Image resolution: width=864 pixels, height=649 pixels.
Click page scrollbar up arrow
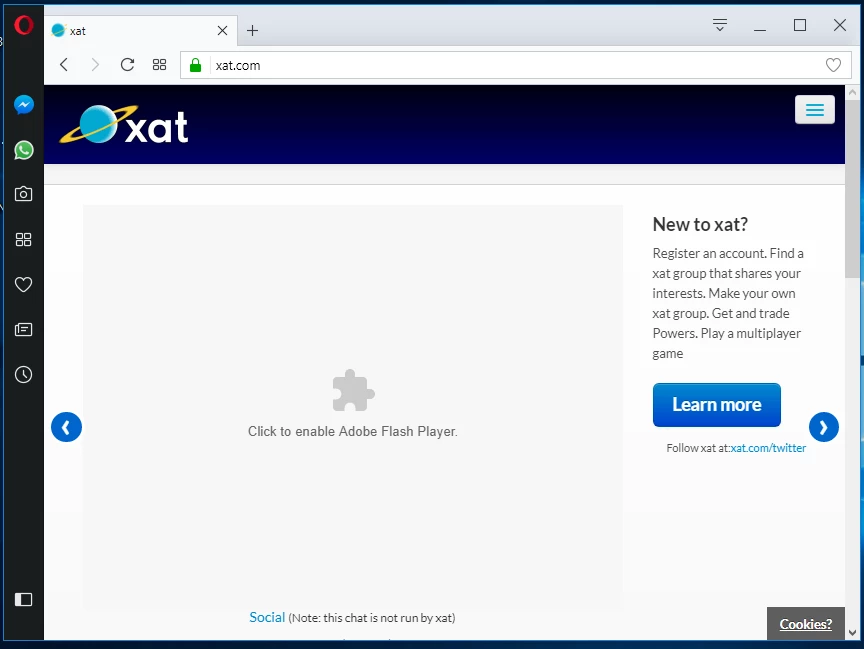(x=852, y=93)
